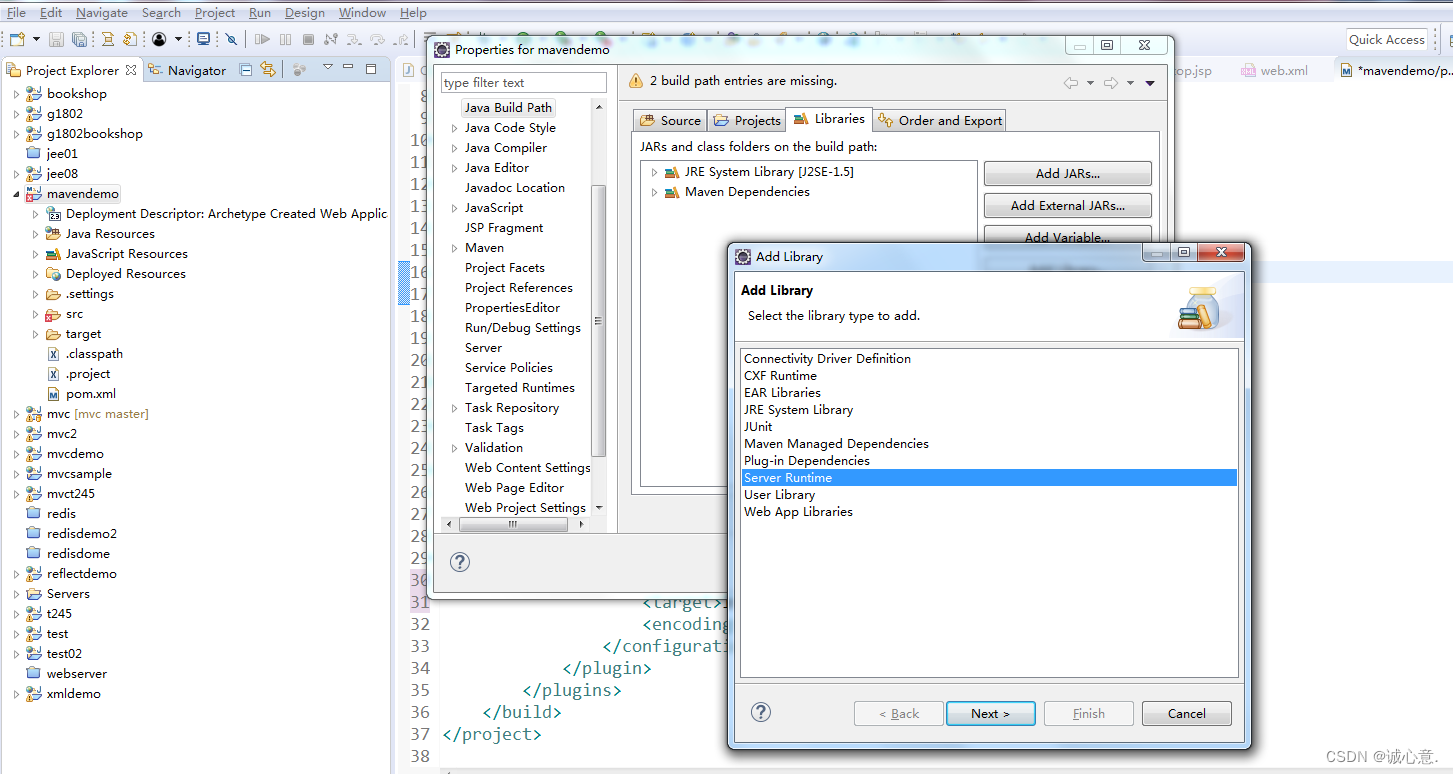Open New wizard dropdown arrow

(36, 39)
